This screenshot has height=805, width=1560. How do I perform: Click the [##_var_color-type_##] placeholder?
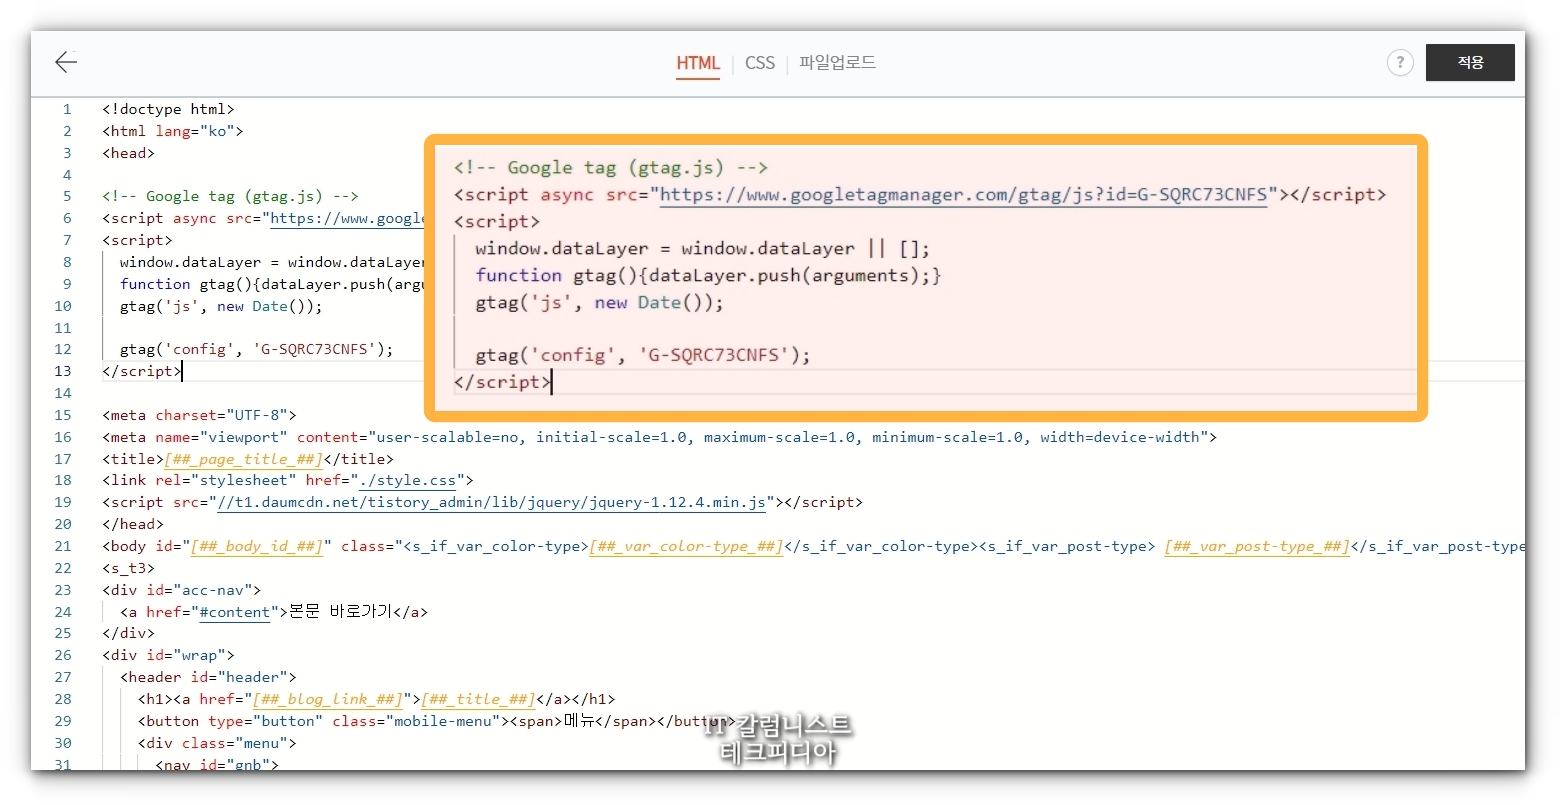(x=686, y=546)
